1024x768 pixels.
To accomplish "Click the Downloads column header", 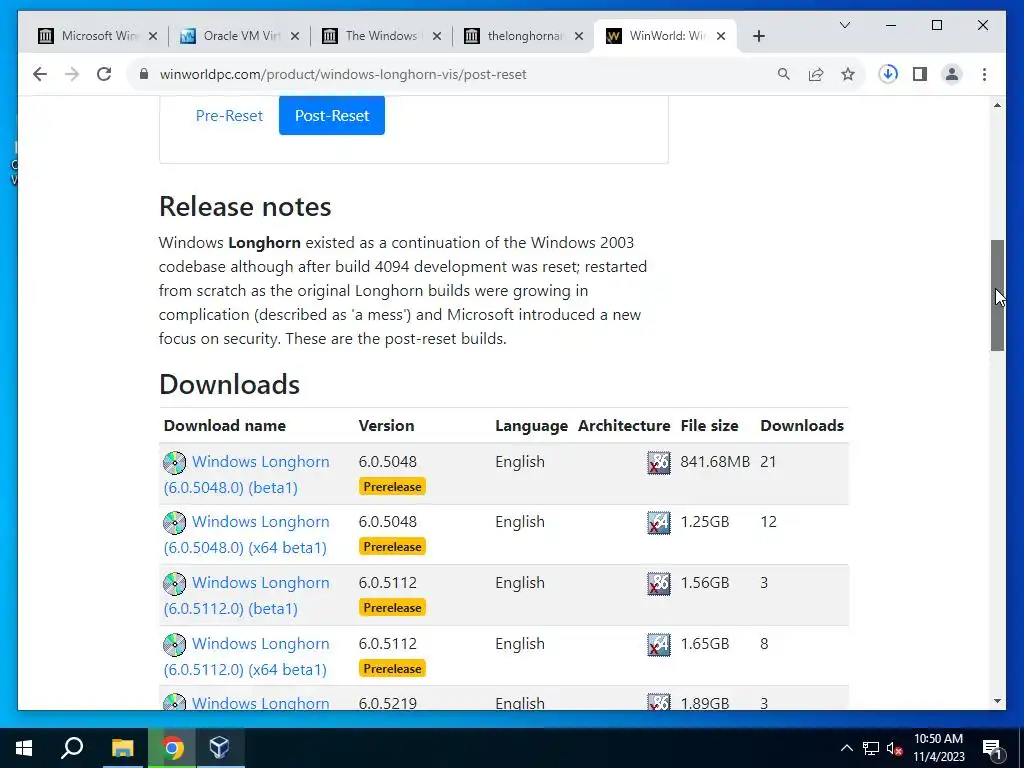I will (x=802, y=426).
